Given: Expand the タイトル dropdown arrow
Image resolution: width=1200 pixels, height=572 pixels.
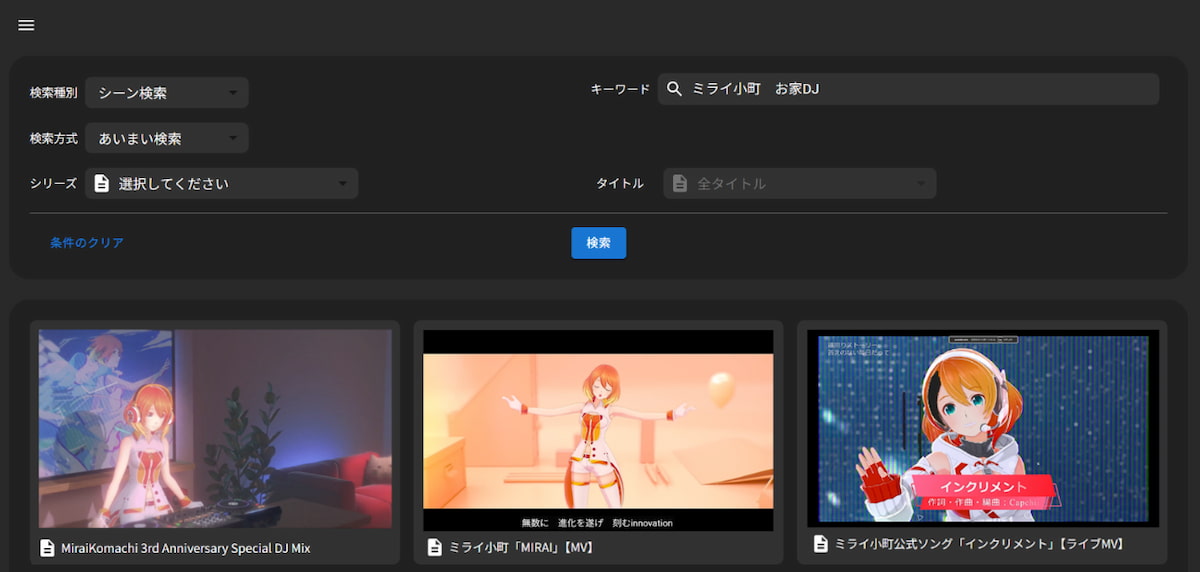Looking at the screenshot, I should (920, 183).
